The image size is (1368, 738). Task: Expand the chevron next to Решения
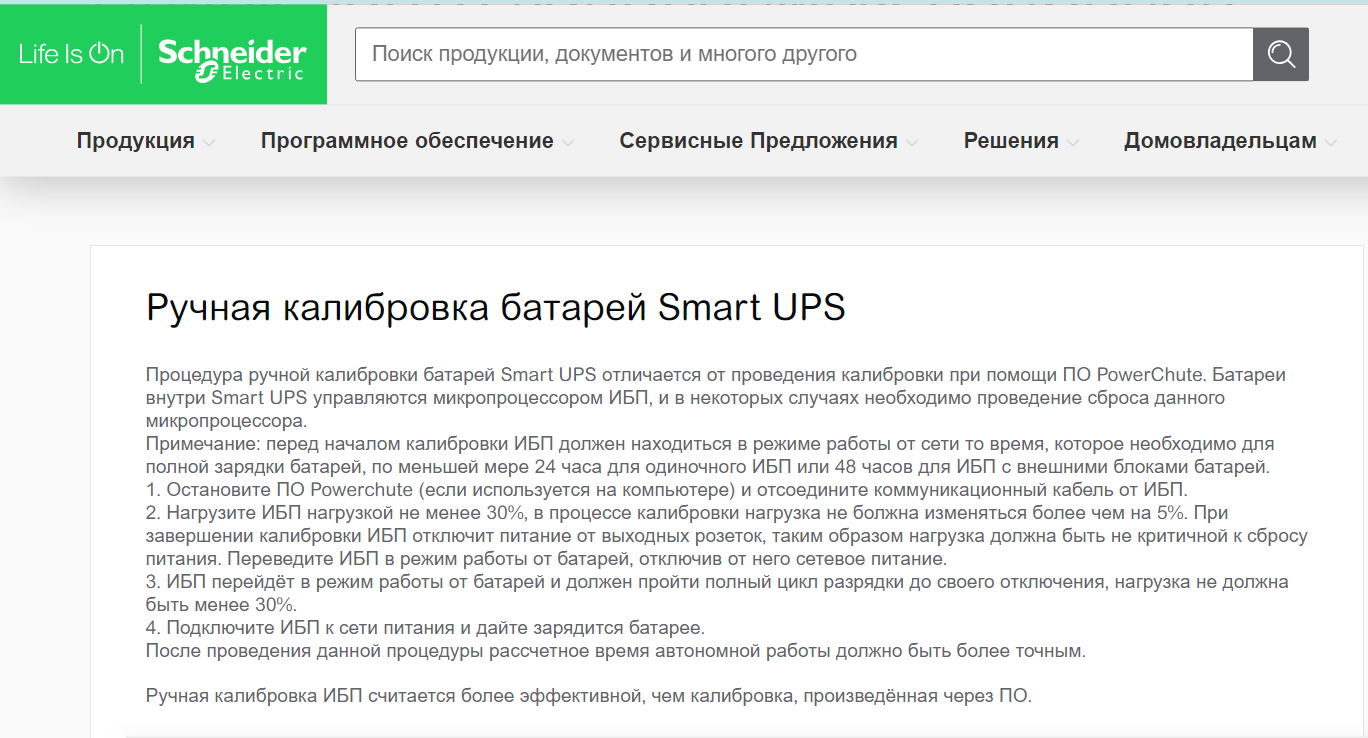tap(1073, 143)
